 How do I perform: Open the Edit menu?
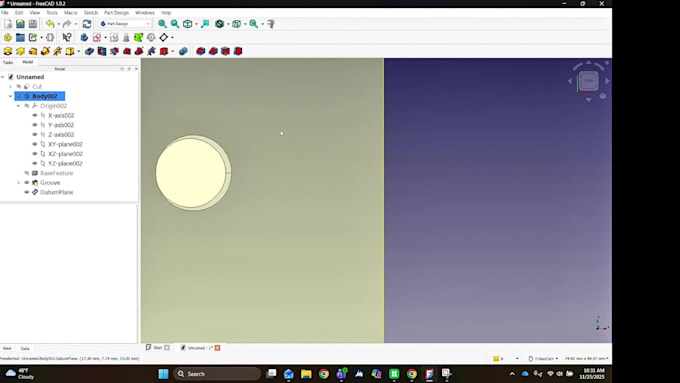(x=19, y=13)
